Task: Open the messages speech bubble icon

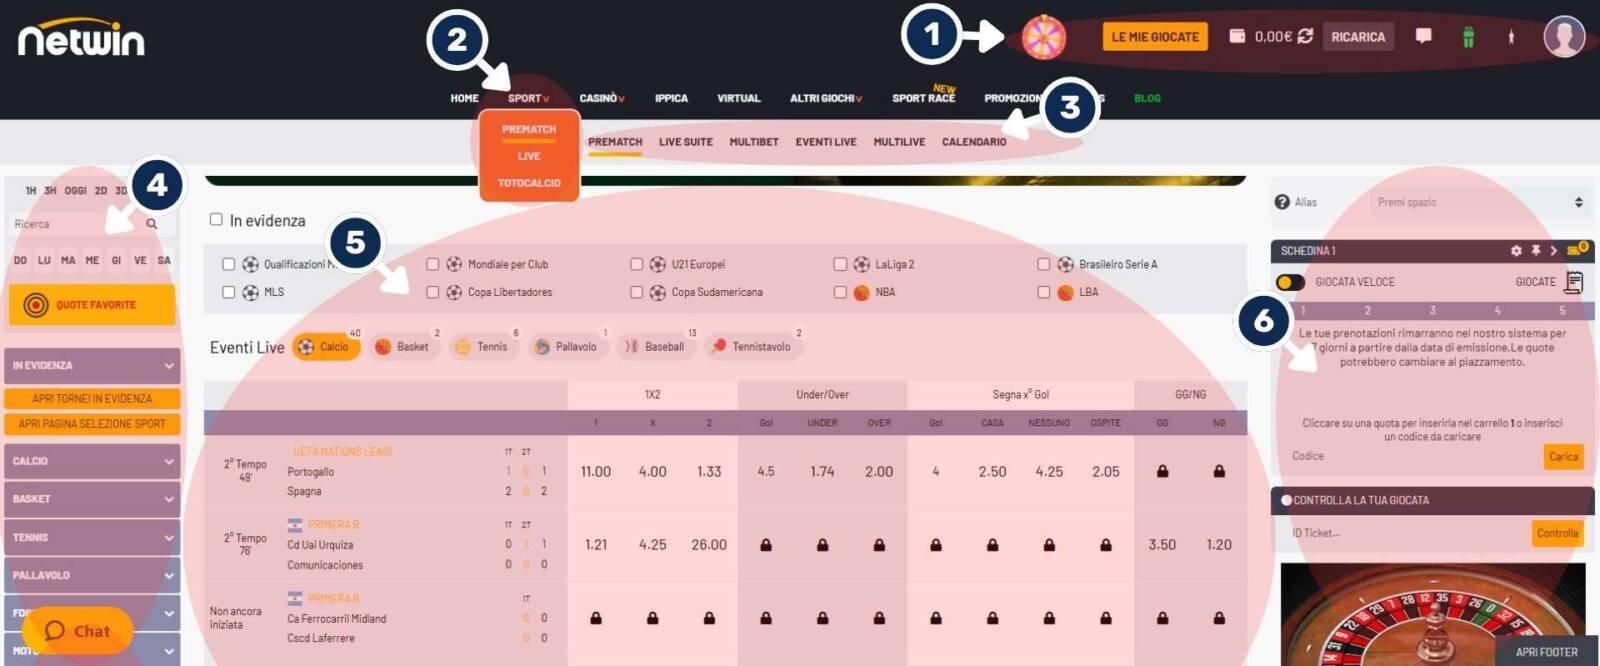Action: [x=1423, y=36]
